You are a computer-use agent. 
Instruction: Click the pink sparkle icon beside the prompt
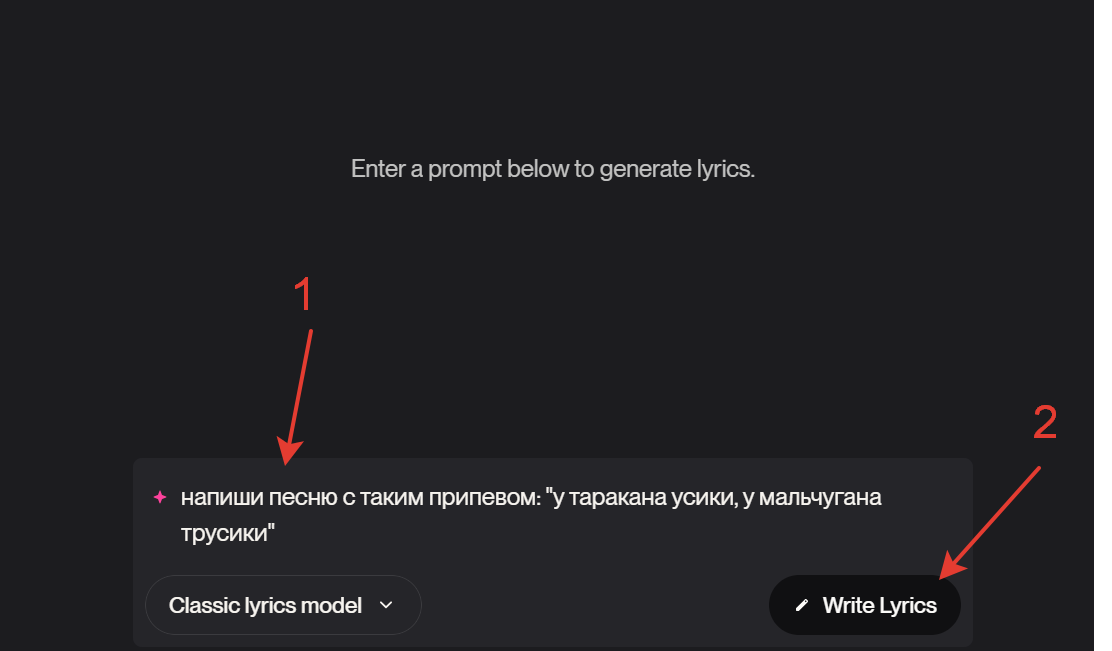coord(160,497)
